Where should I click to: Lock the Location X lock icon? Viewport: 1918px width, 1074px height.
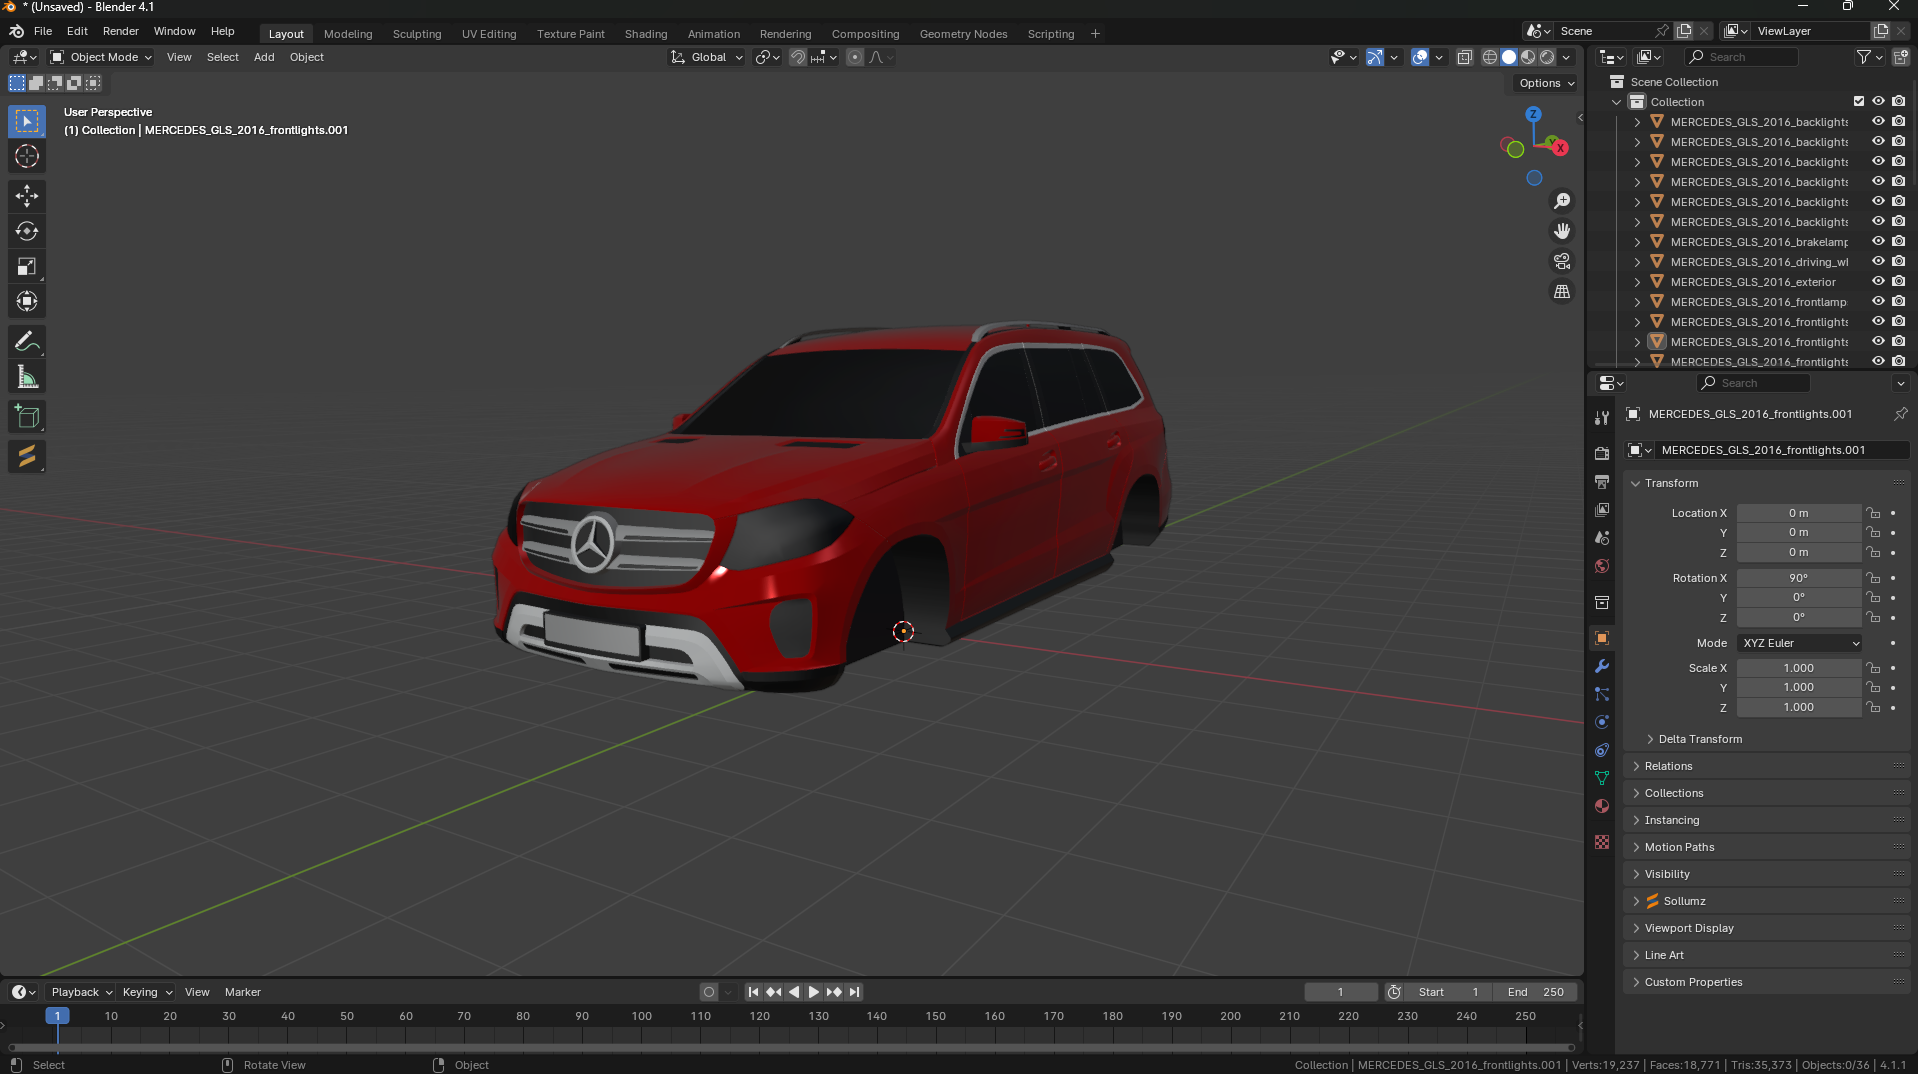coord(1873,513)
